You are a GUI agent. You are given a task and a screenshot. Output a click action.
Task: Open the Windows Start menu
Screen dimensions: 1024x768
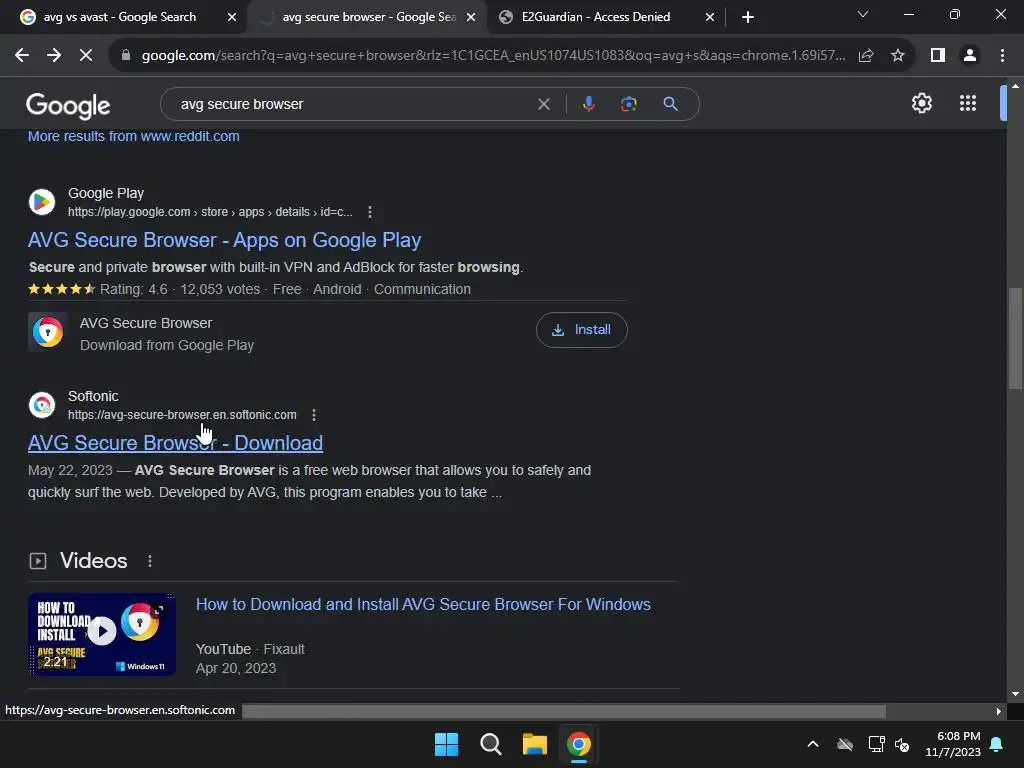click(x=447, y=744)
